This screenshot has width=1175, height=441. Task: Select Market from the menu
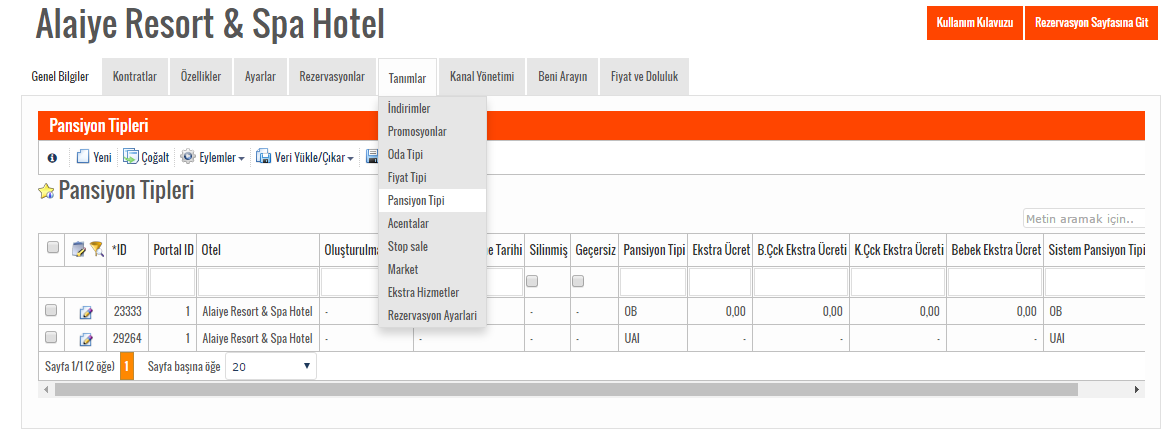[x=432, y=270]
